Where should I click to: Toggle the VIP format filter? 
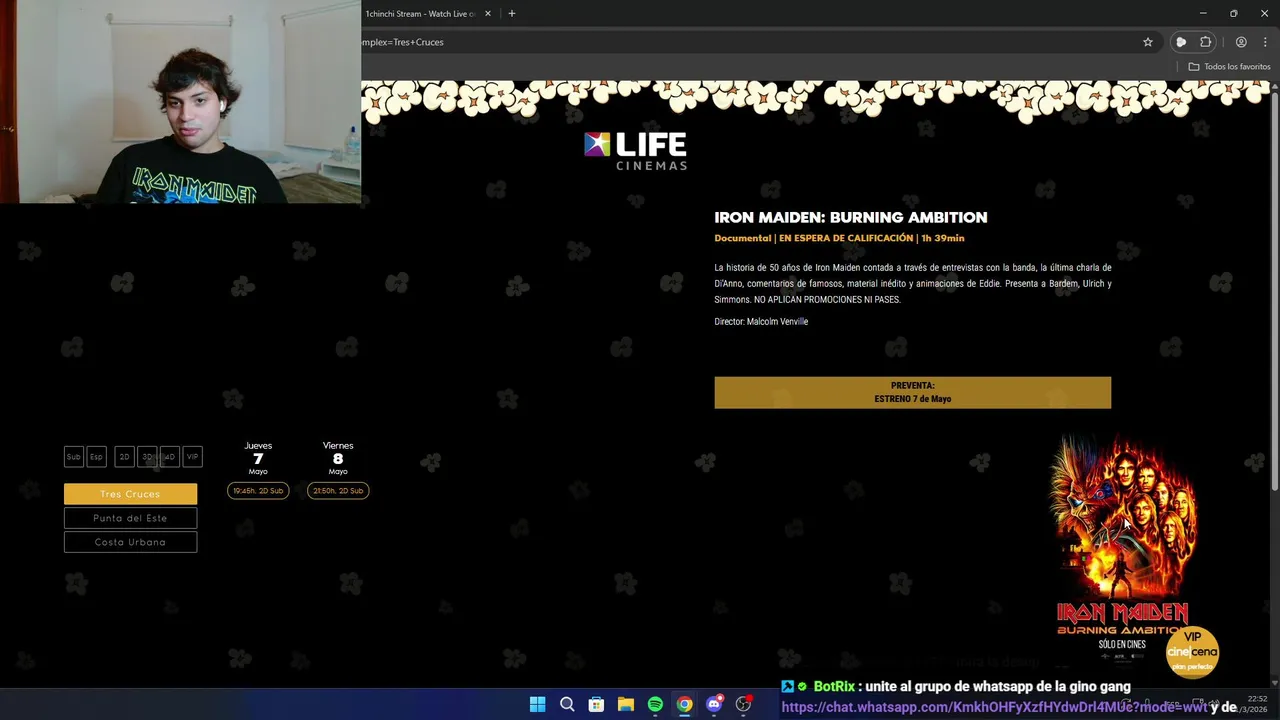(193, 457)
